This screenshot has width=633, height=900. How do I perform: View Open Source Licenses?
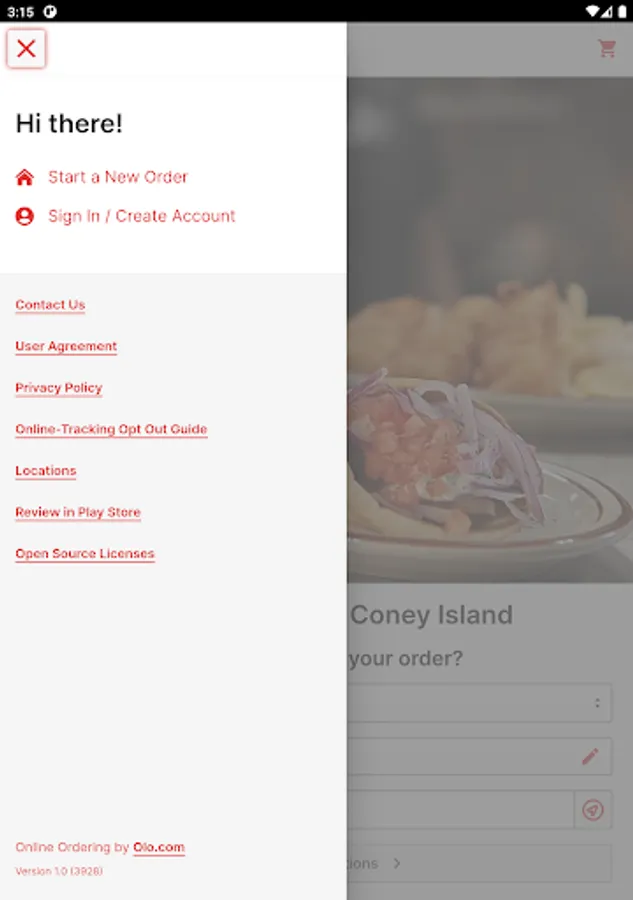[x=85, y=553]
